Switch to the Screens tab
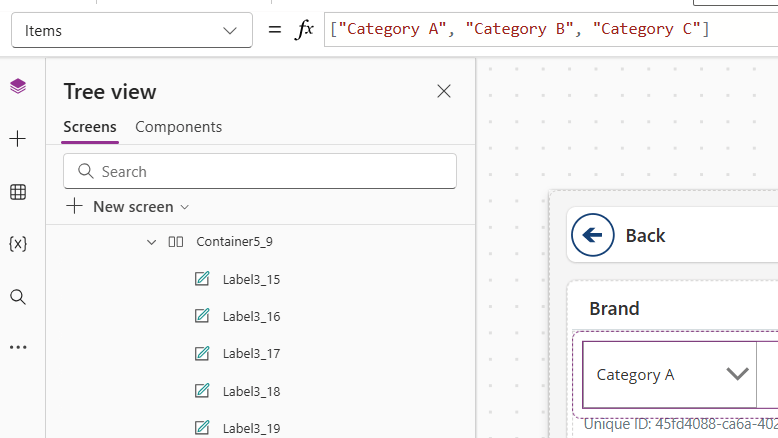Image resolution: width=778 pixels, height=438 pixels. click(90, 127)
